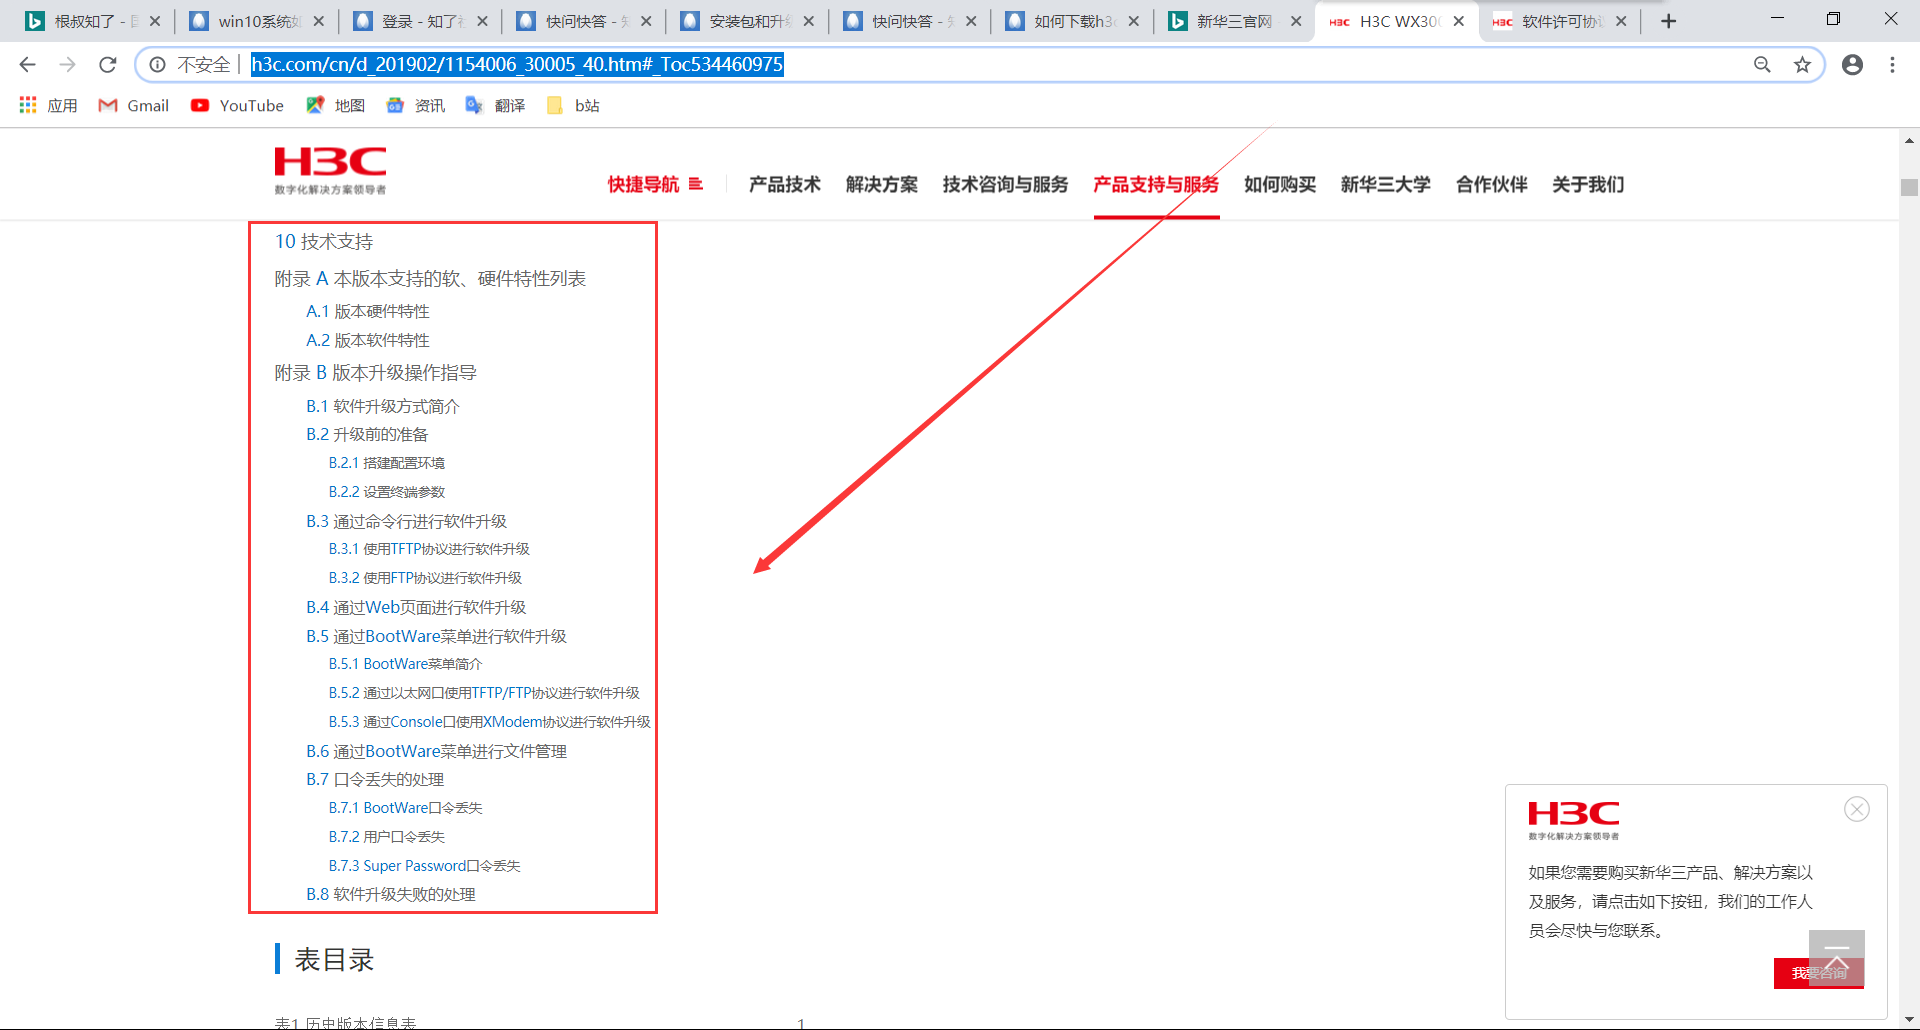
Task: Open B.2.2 设置终端参数 link
Action: click(x=387, y=492)
